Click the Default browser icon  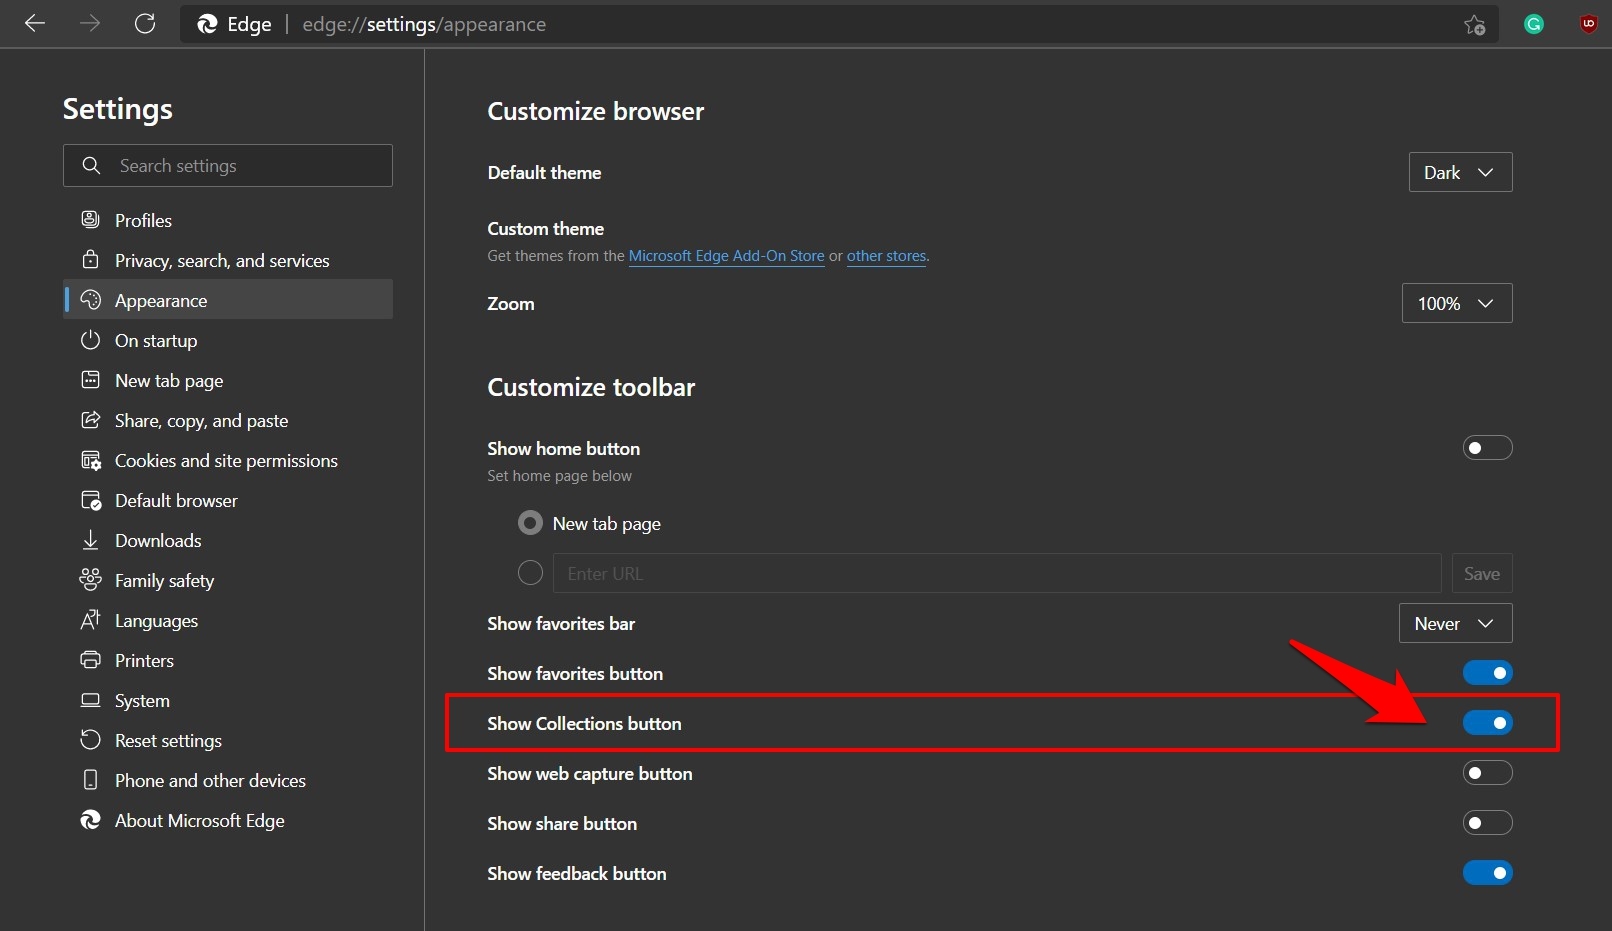(x=90, y=500)
